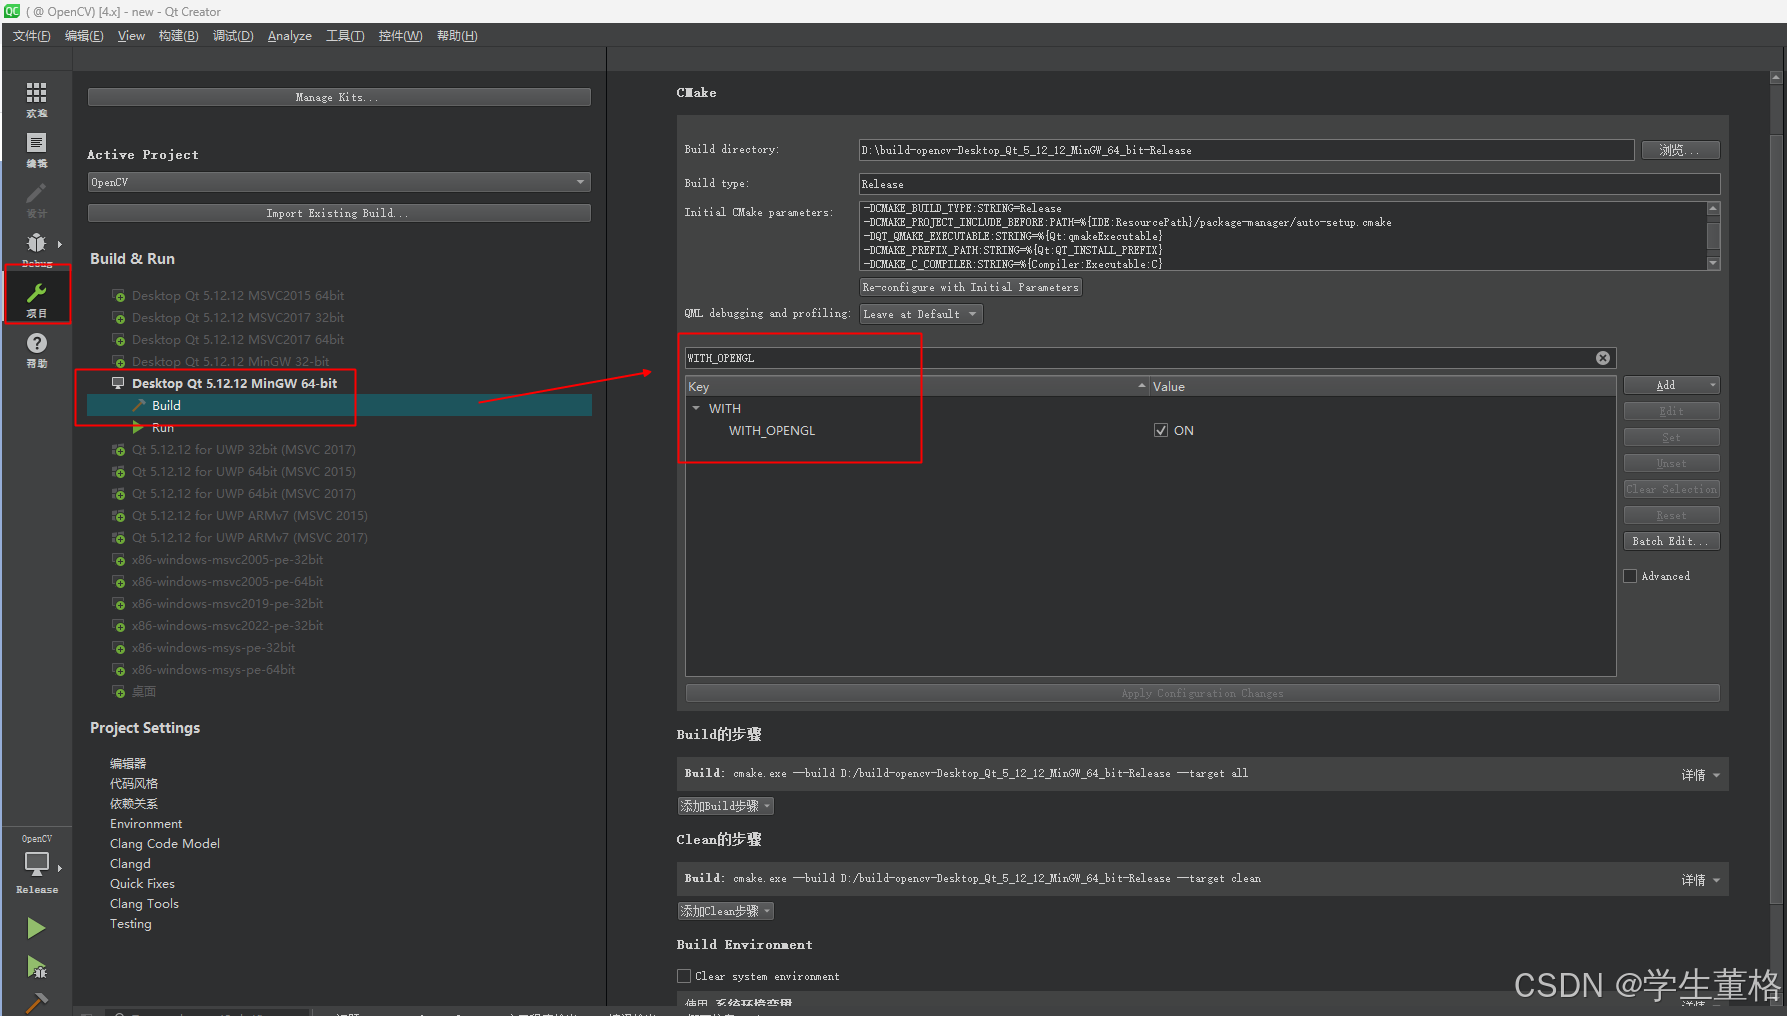Viewport: 1787px width, 1016px height.
Task: Toggle the WITH_OPENGL ON checkbox
Action: pyautogui.click(x=1161, y=431)
